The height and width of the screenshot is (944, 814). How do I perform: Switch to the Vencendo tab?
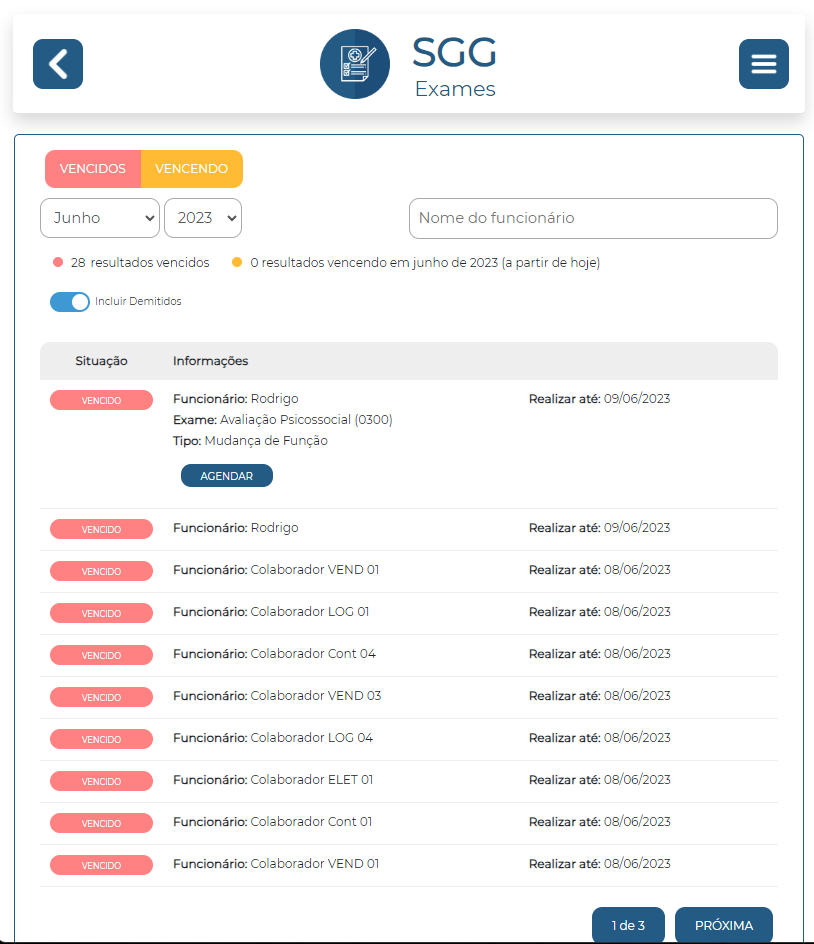pos(191,169)
